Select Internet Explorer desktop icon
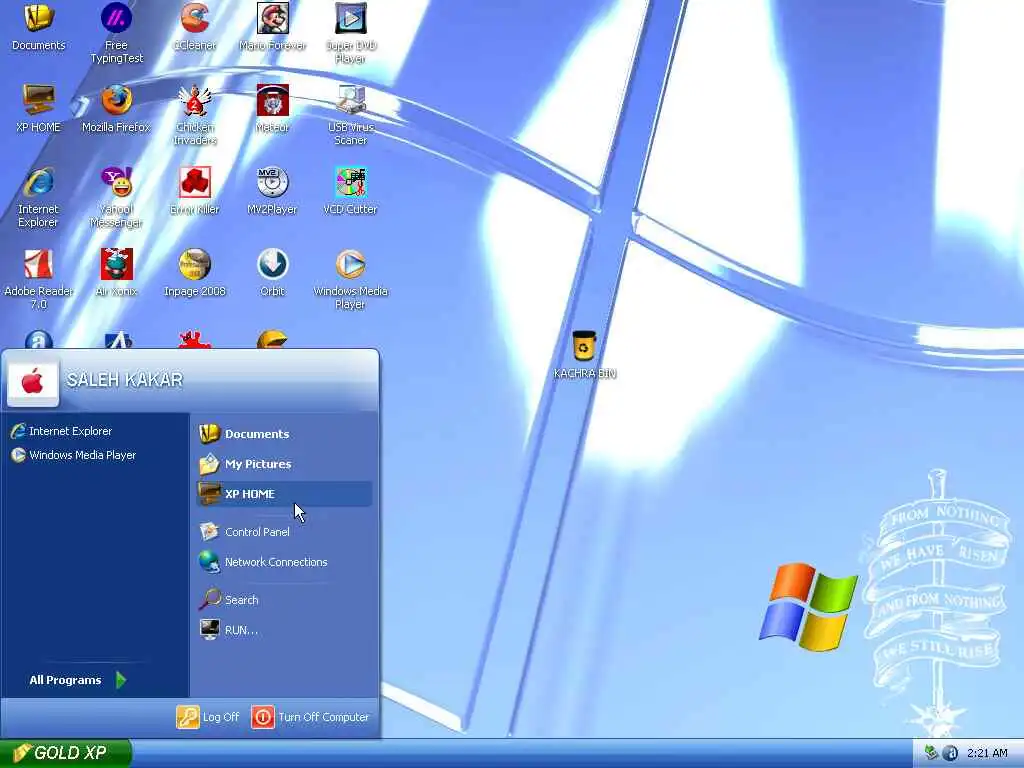This screenshot has height=768, width=1024. [x=39, y=197]
